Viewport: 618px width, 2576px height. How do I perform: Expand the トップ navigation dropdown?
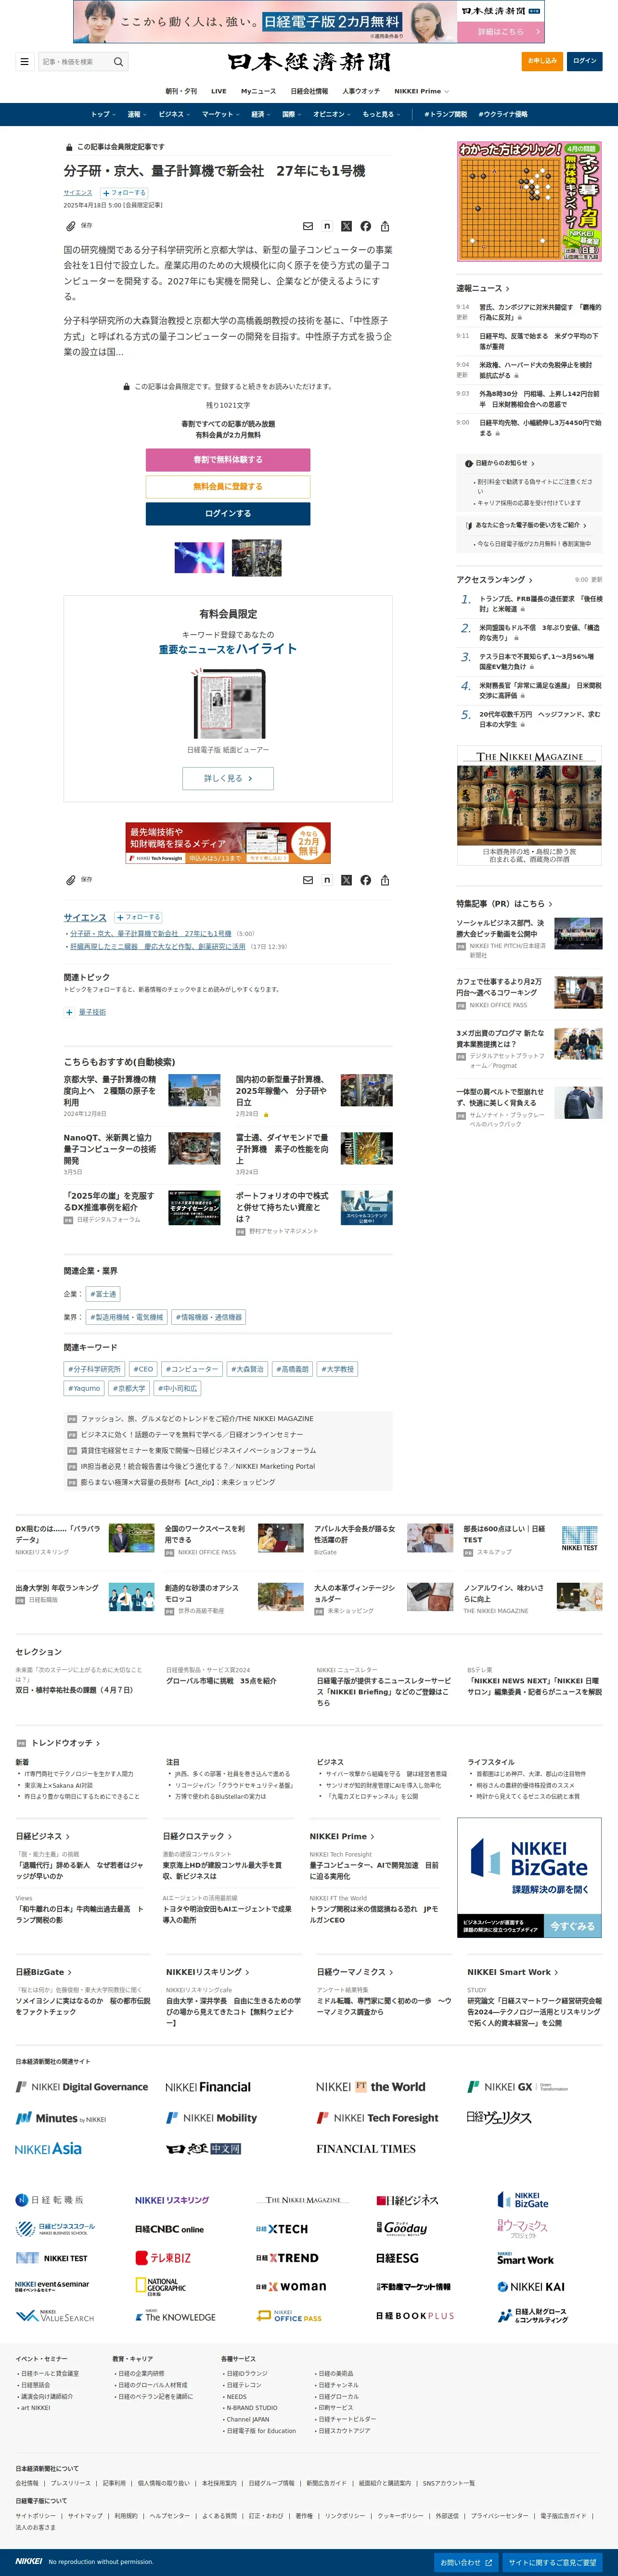coord(103,114)
